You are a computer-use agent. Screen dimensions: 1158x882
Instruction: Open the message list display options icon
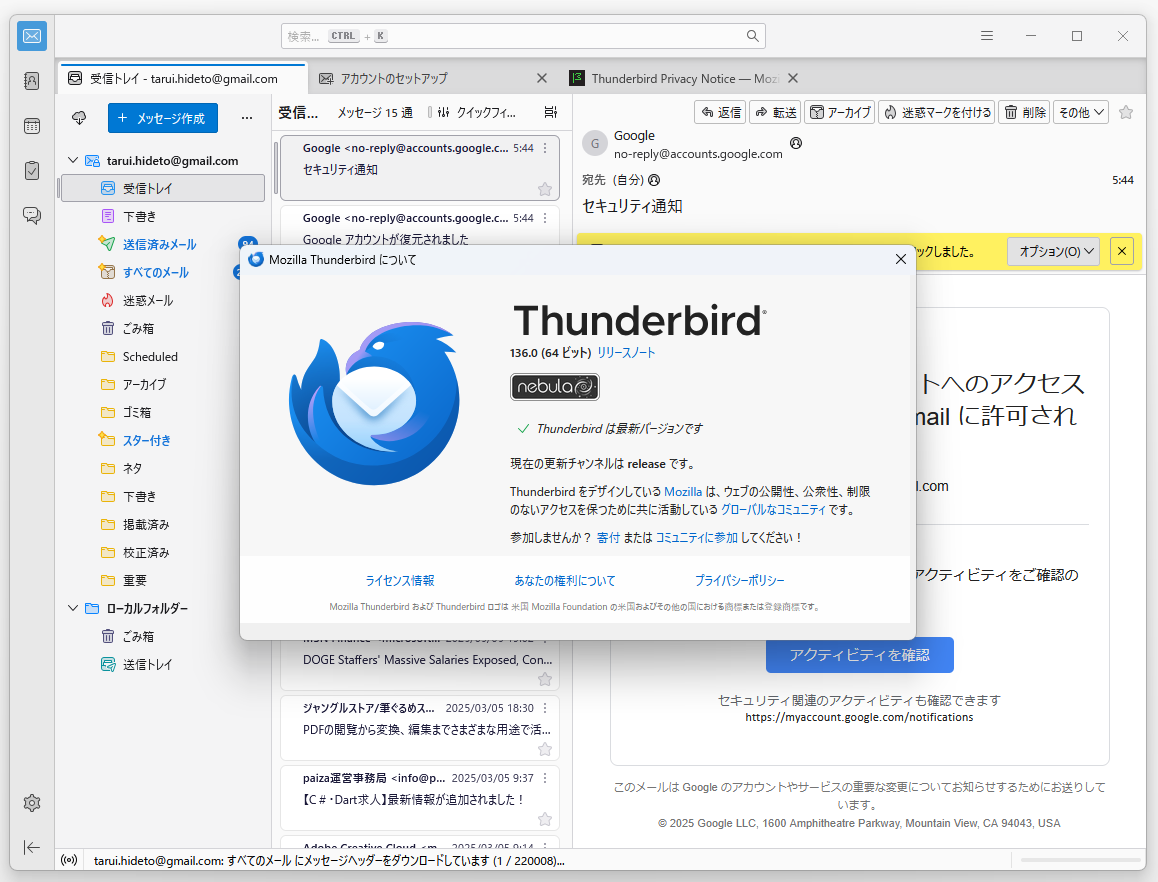[x=549, y=112]
